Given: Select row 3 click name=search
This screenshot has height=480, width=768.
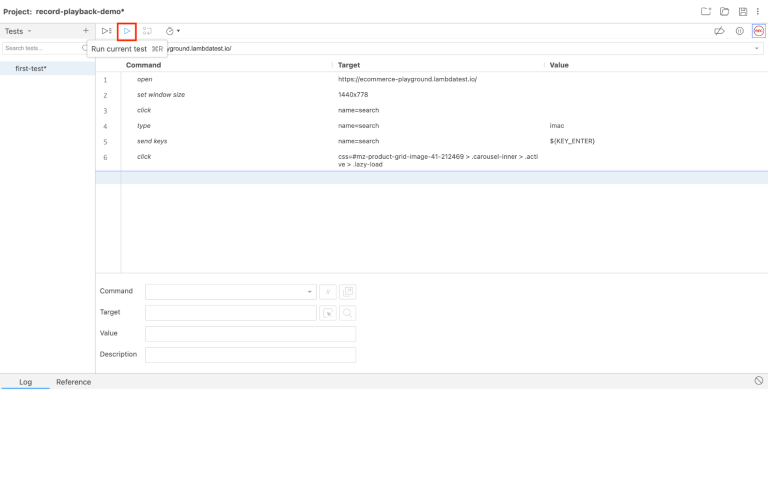Looking at the screenshot, I should pos(432,110).
